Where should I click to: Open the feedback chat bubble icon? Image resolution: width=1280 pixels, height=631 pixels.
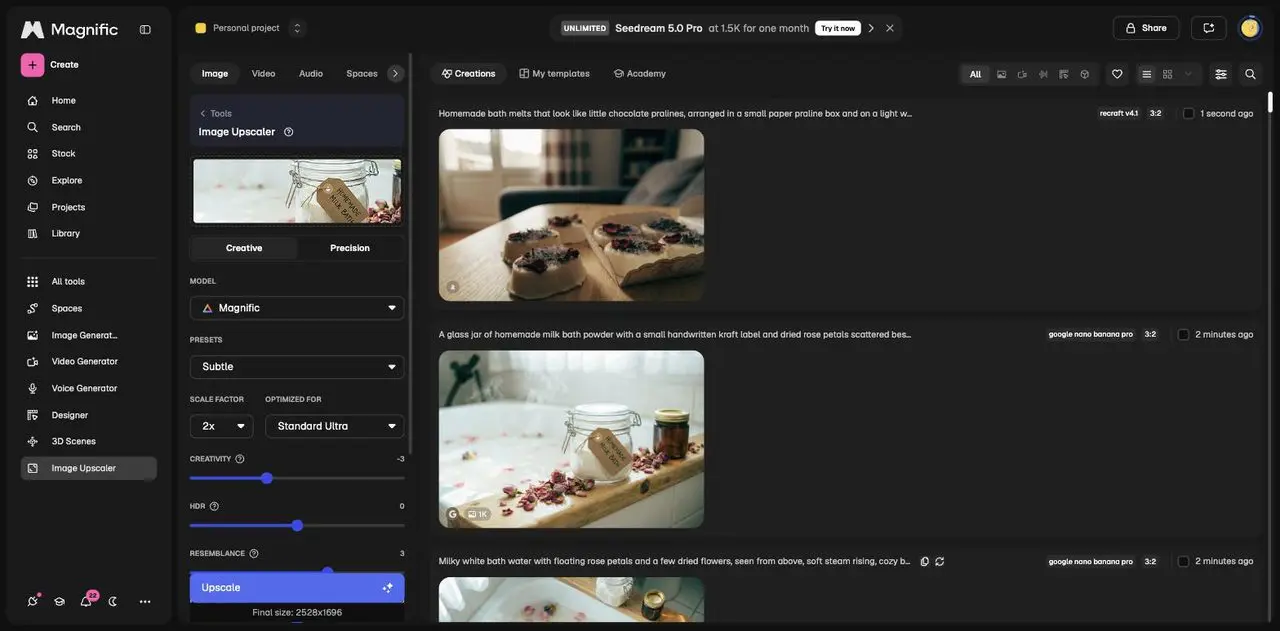click(x=1208, y=28)
